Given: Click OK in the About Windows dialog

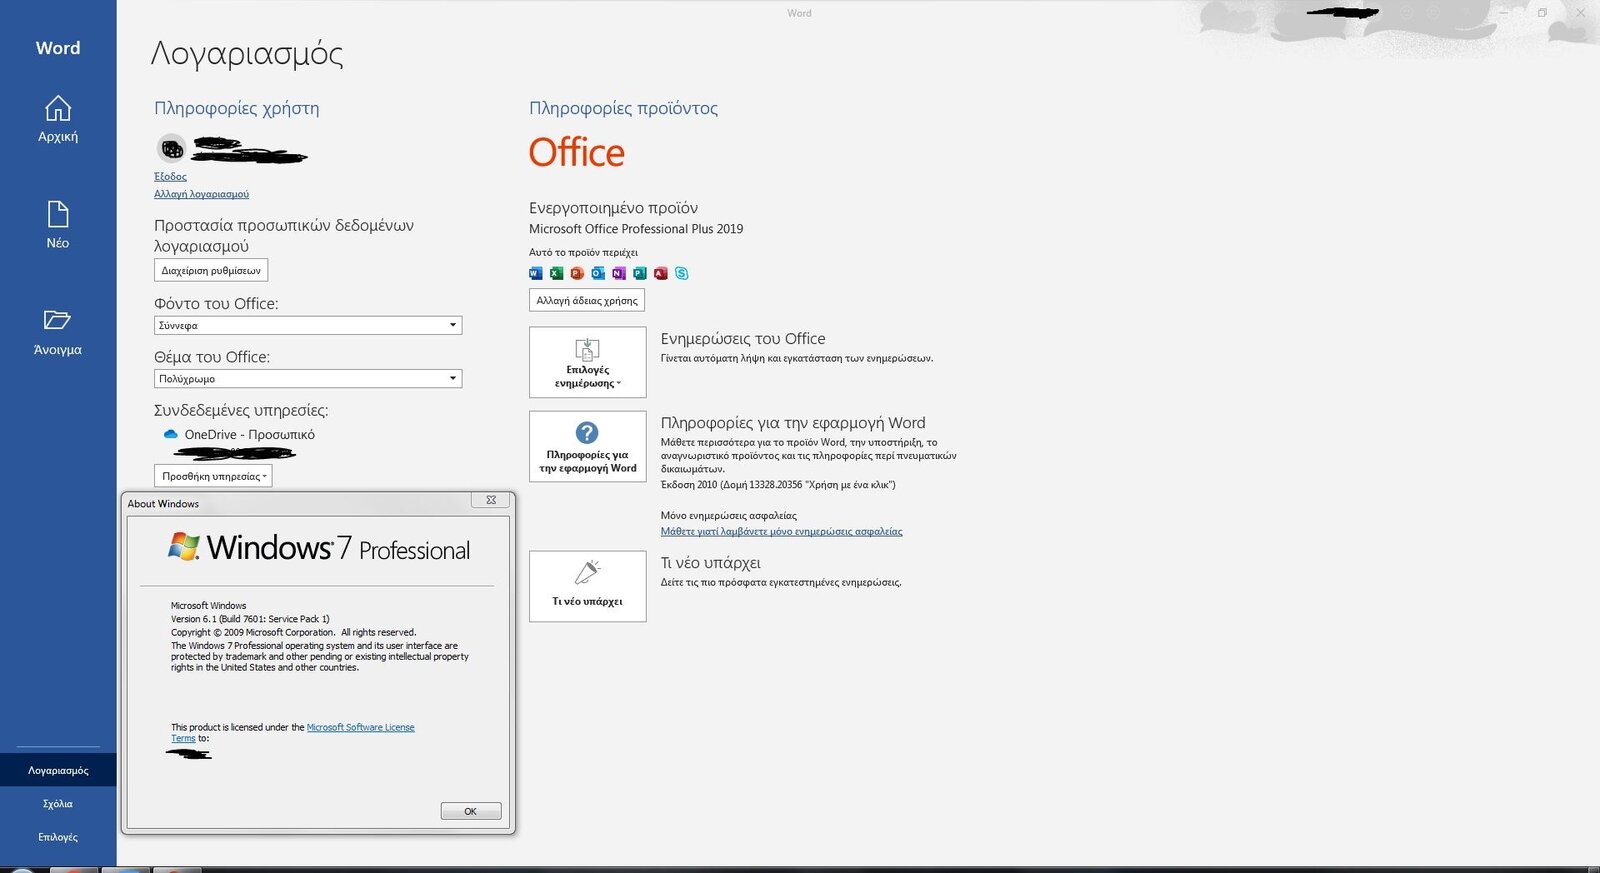Looking at the screenshot, I should coord(470,811).
